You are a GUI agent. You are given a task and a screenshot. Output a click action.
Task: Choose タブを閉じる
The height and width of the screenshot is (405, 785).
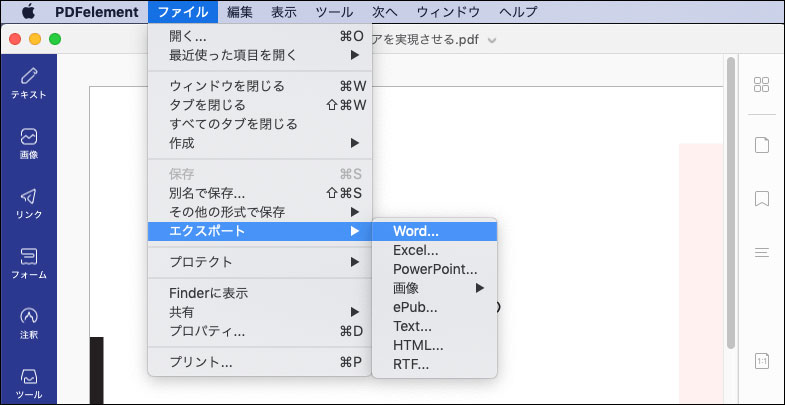tap(260, 105)
